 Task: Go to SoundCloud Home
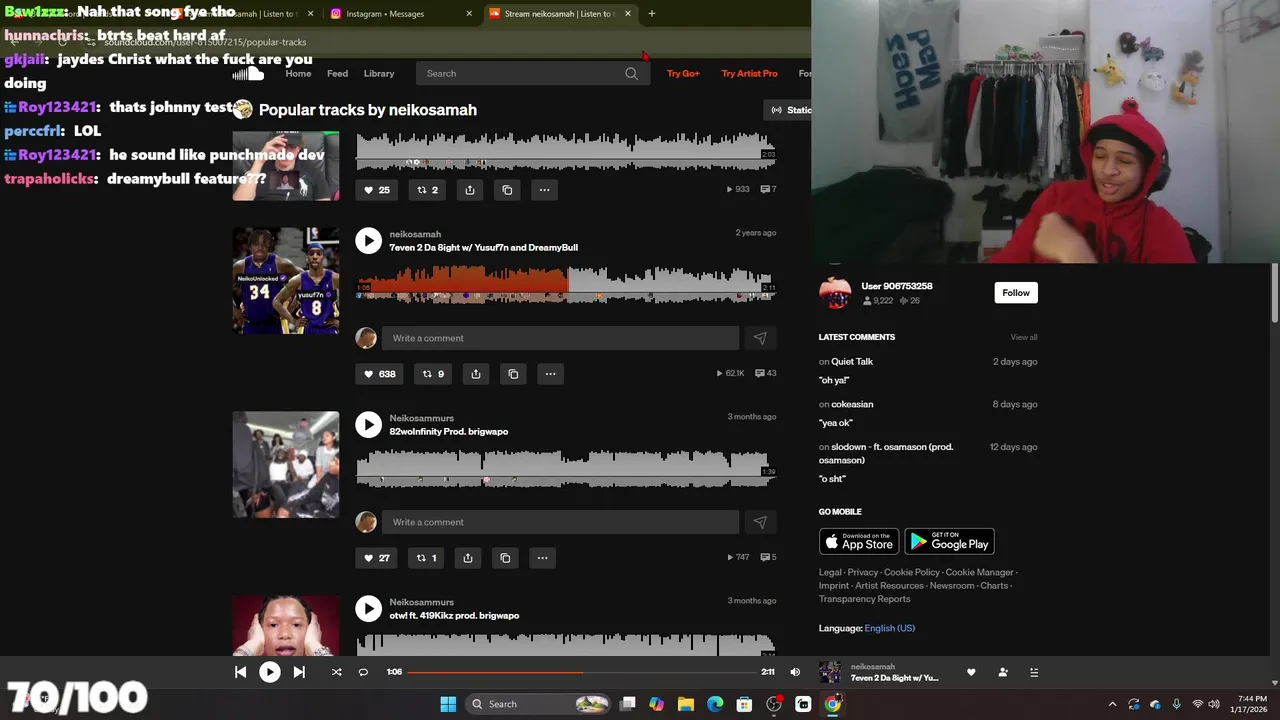point(298,73)
